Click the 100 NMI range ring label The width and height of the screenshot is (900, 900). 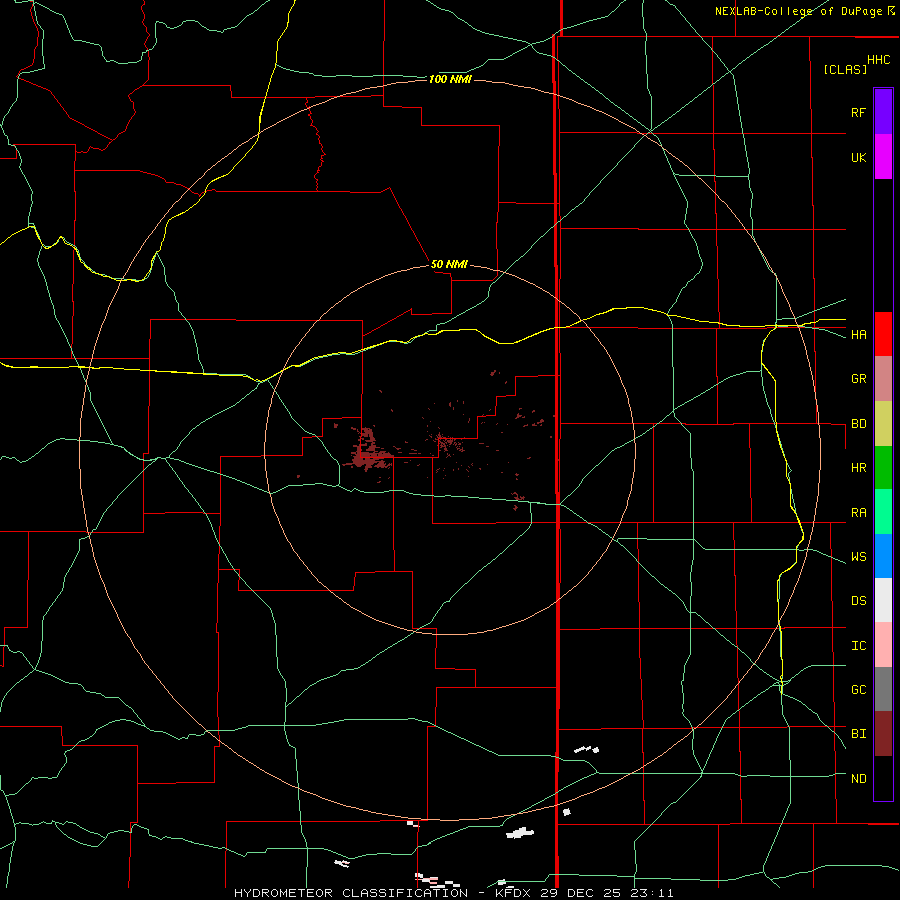pos(450,79)
